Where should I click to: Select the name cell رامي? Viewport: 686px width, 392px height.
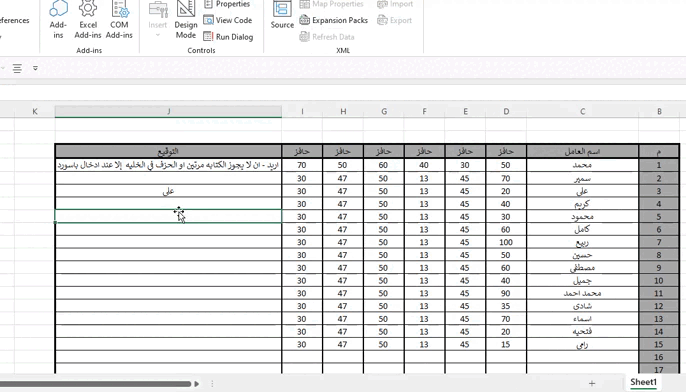tap(583, 344)
